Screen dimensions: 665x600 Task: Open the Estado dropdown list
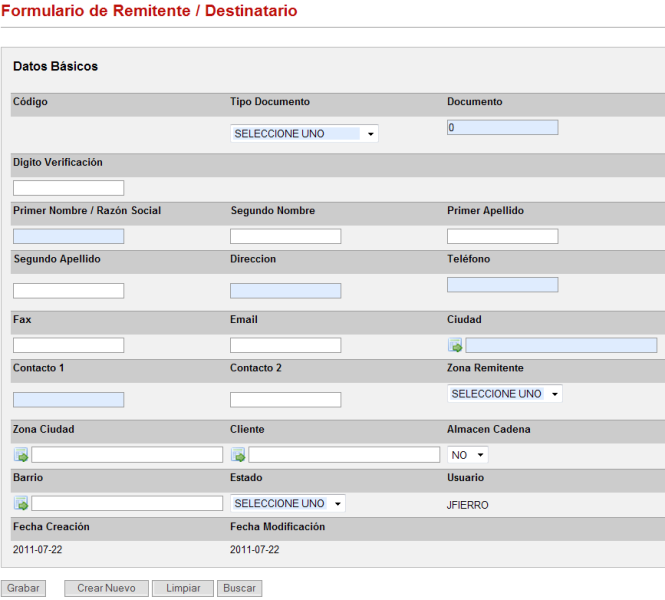click(x=288, y=504)
